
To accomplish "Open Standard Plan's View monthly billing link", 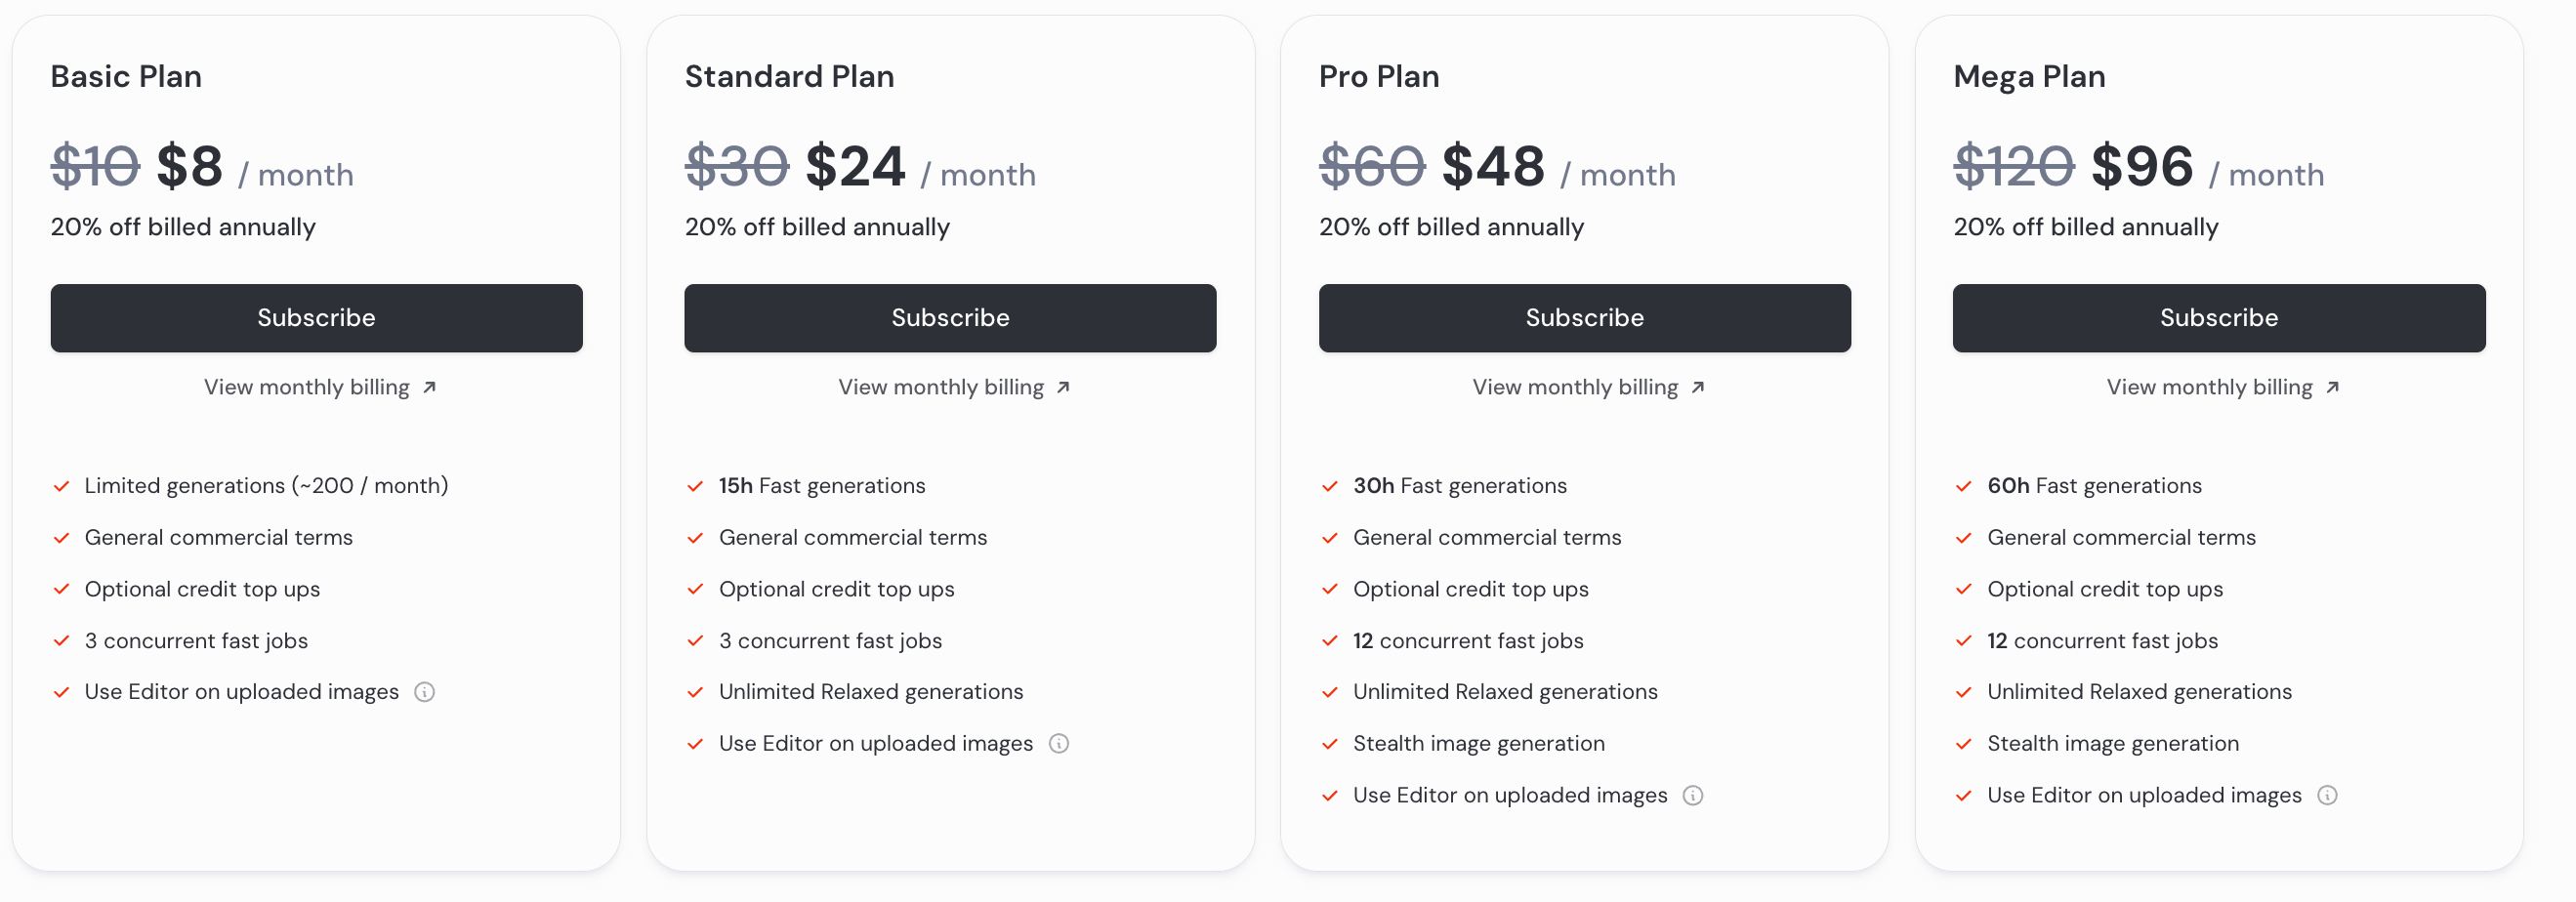I will pos(941,388).
